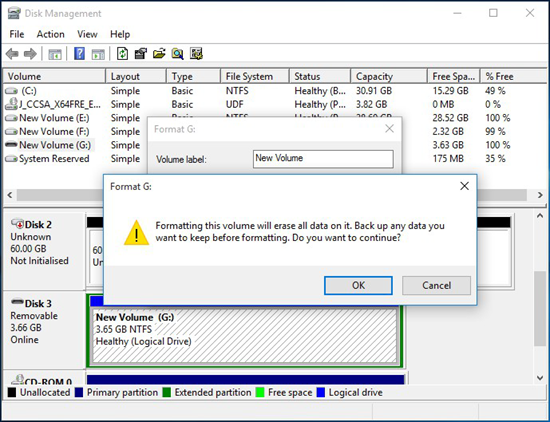Screen dimensions: 550x422
Task: Click the disk pane vertical scrollbar thumb
Action: 540,308
